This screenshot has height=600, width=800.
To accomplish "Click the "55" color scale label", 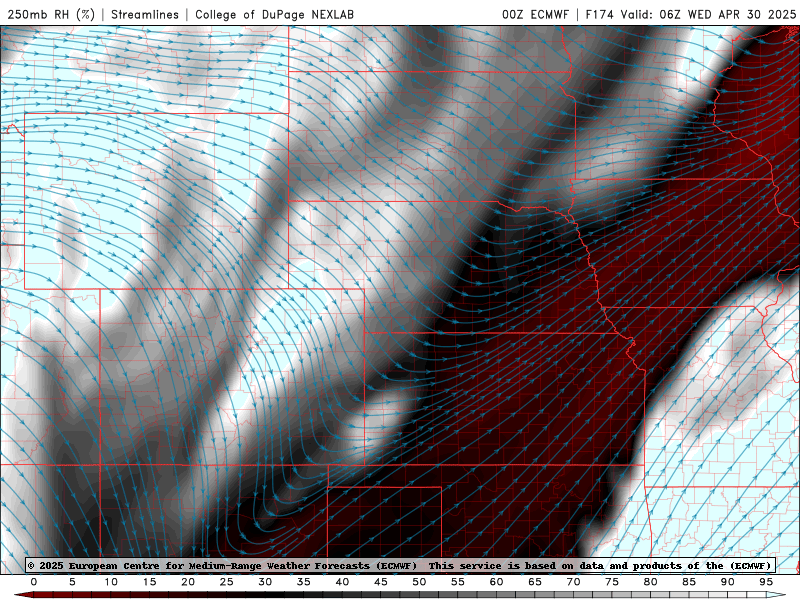I will tap(458, 582).
